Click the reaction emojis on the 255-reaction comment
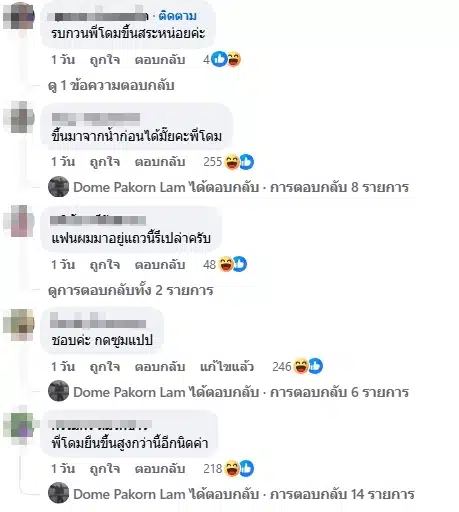Screen dimensions: 459x512 pos(239,162)
